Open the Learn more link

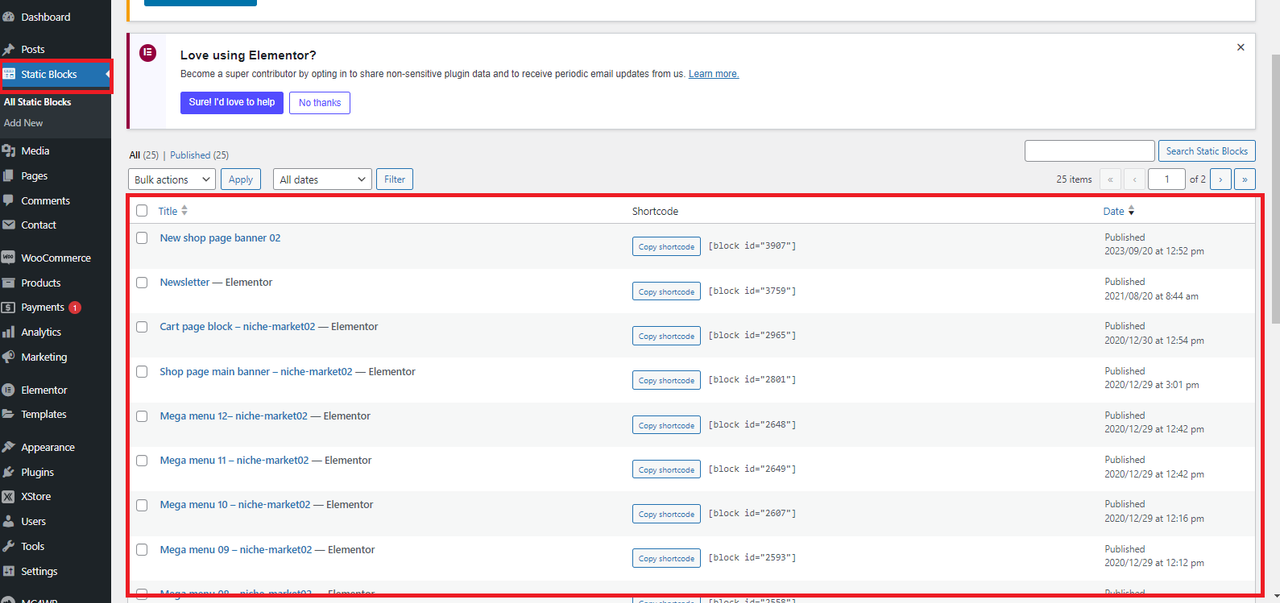coord(714,74)
